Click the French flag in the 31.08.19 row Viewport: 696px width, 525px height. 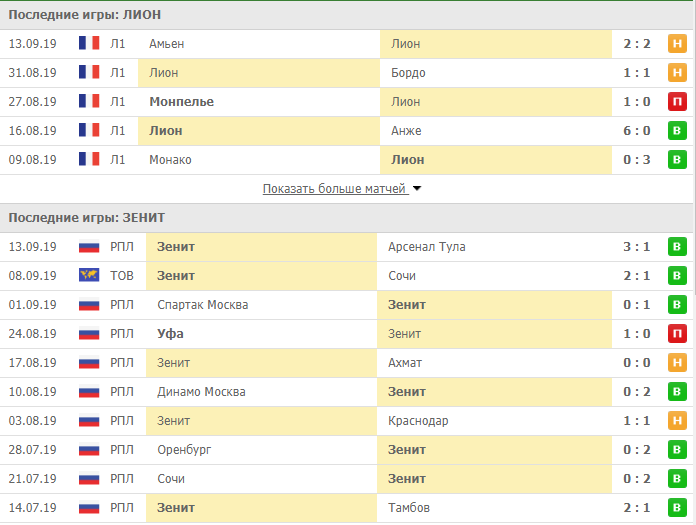pos(89,72)
